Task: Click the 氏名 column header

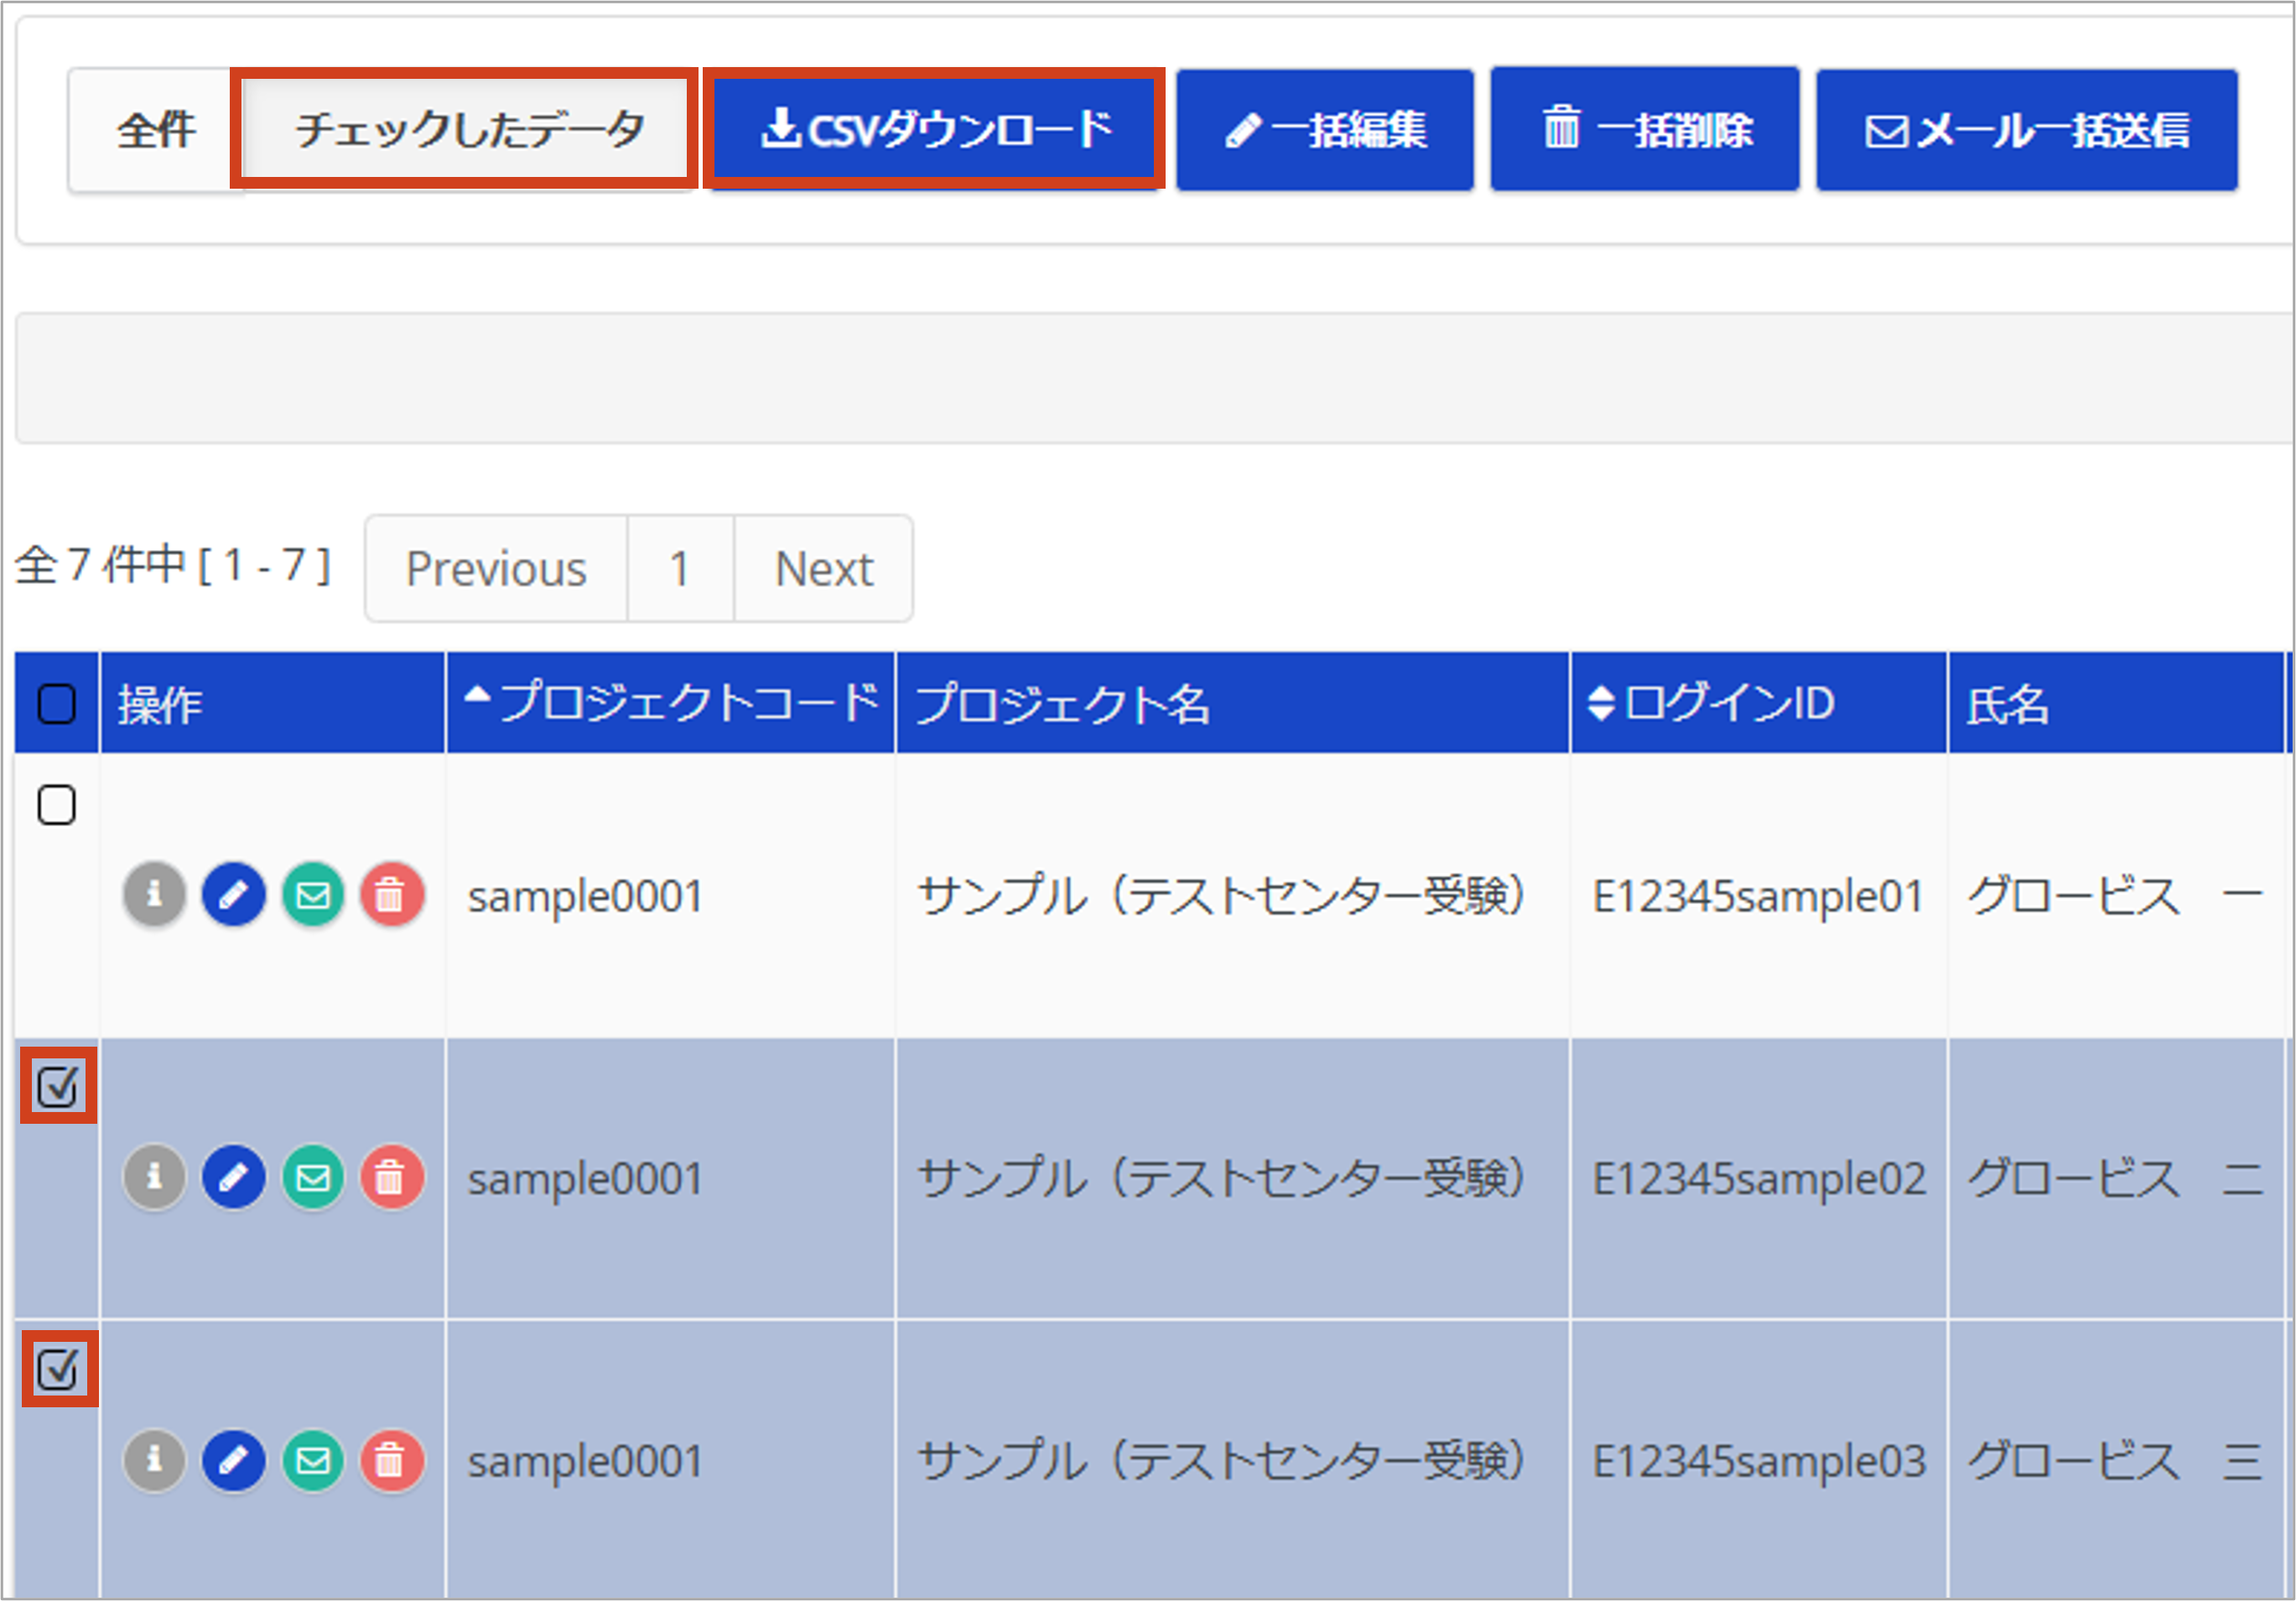Action: pos(2115,703)
